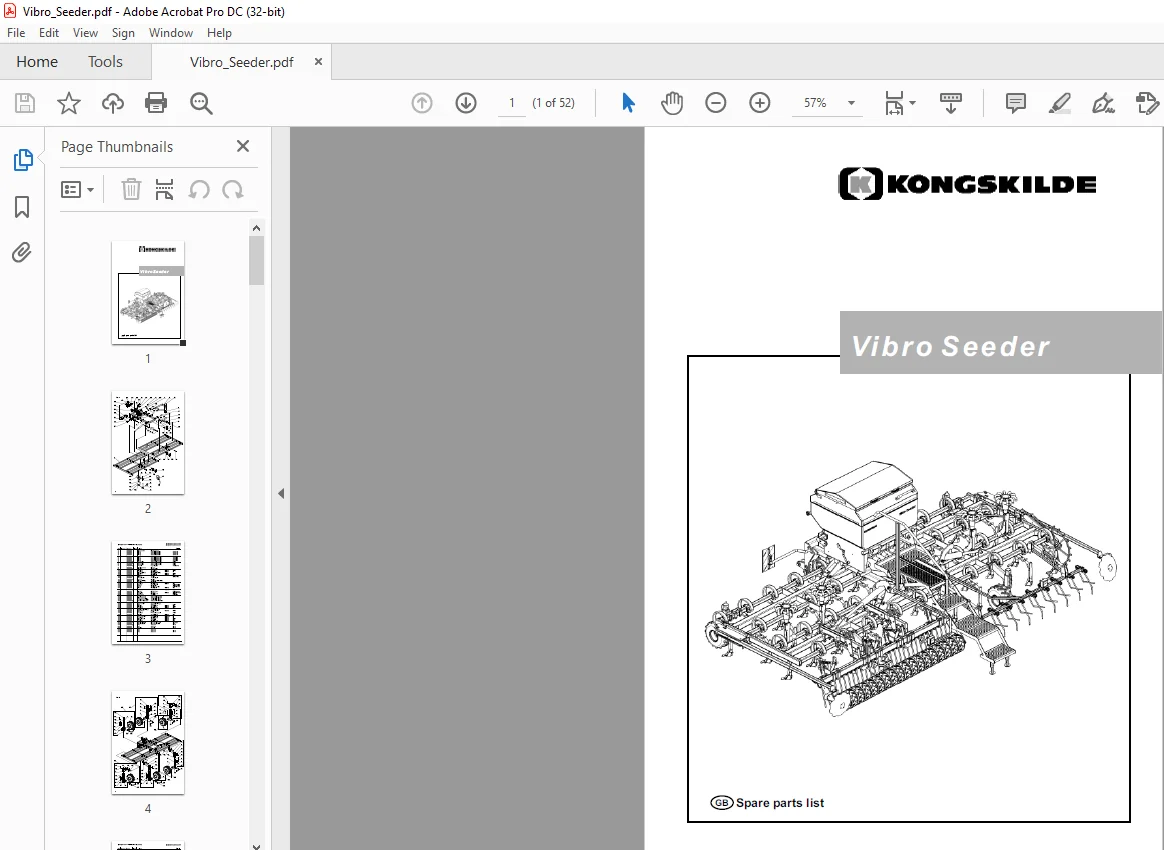Open the Sign menu
This screenshot has width=1164, height=850.
pos(123,33)
